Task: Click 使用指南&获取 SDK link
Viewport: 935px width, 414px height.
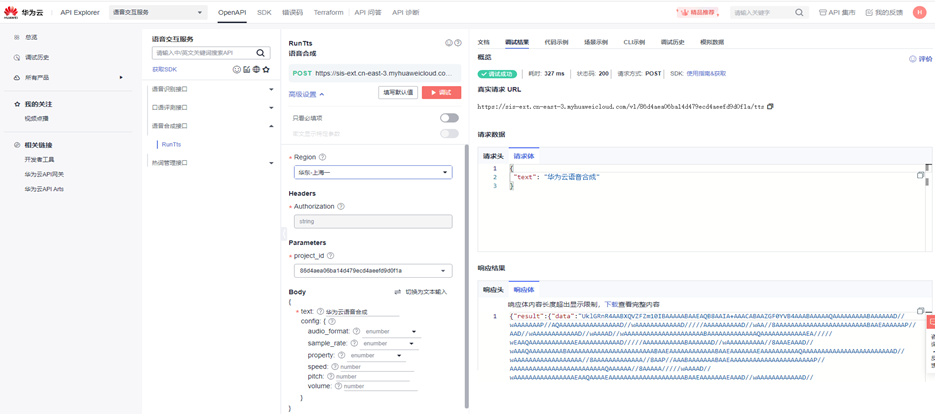Action: [x=706, y=73]
